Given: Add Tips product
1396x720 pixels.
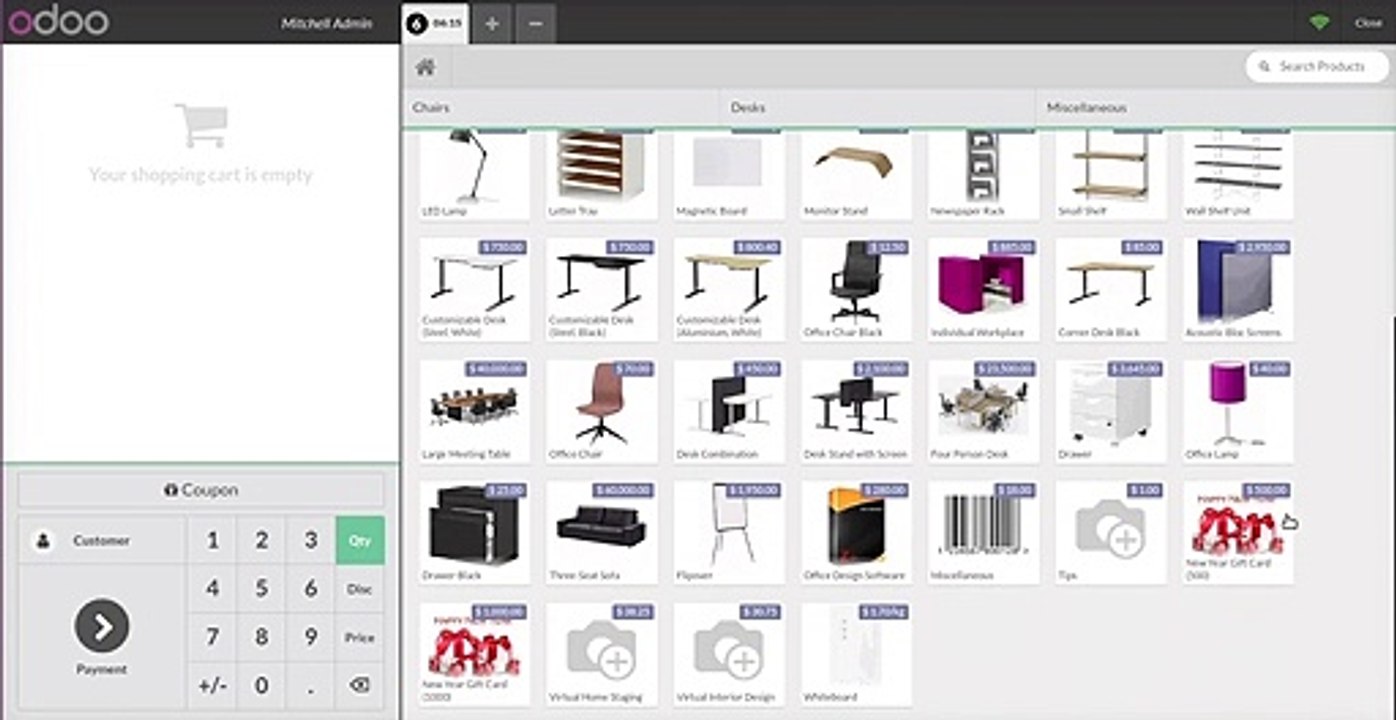Looking at the screenshot, I should click(x=1111, y=533).
